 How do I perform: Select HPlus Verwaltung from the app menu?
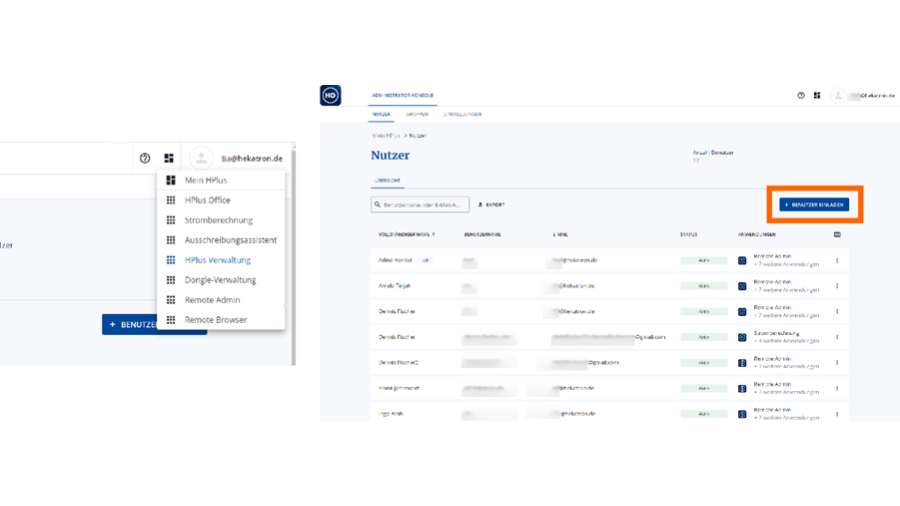[x=217, y=260]
